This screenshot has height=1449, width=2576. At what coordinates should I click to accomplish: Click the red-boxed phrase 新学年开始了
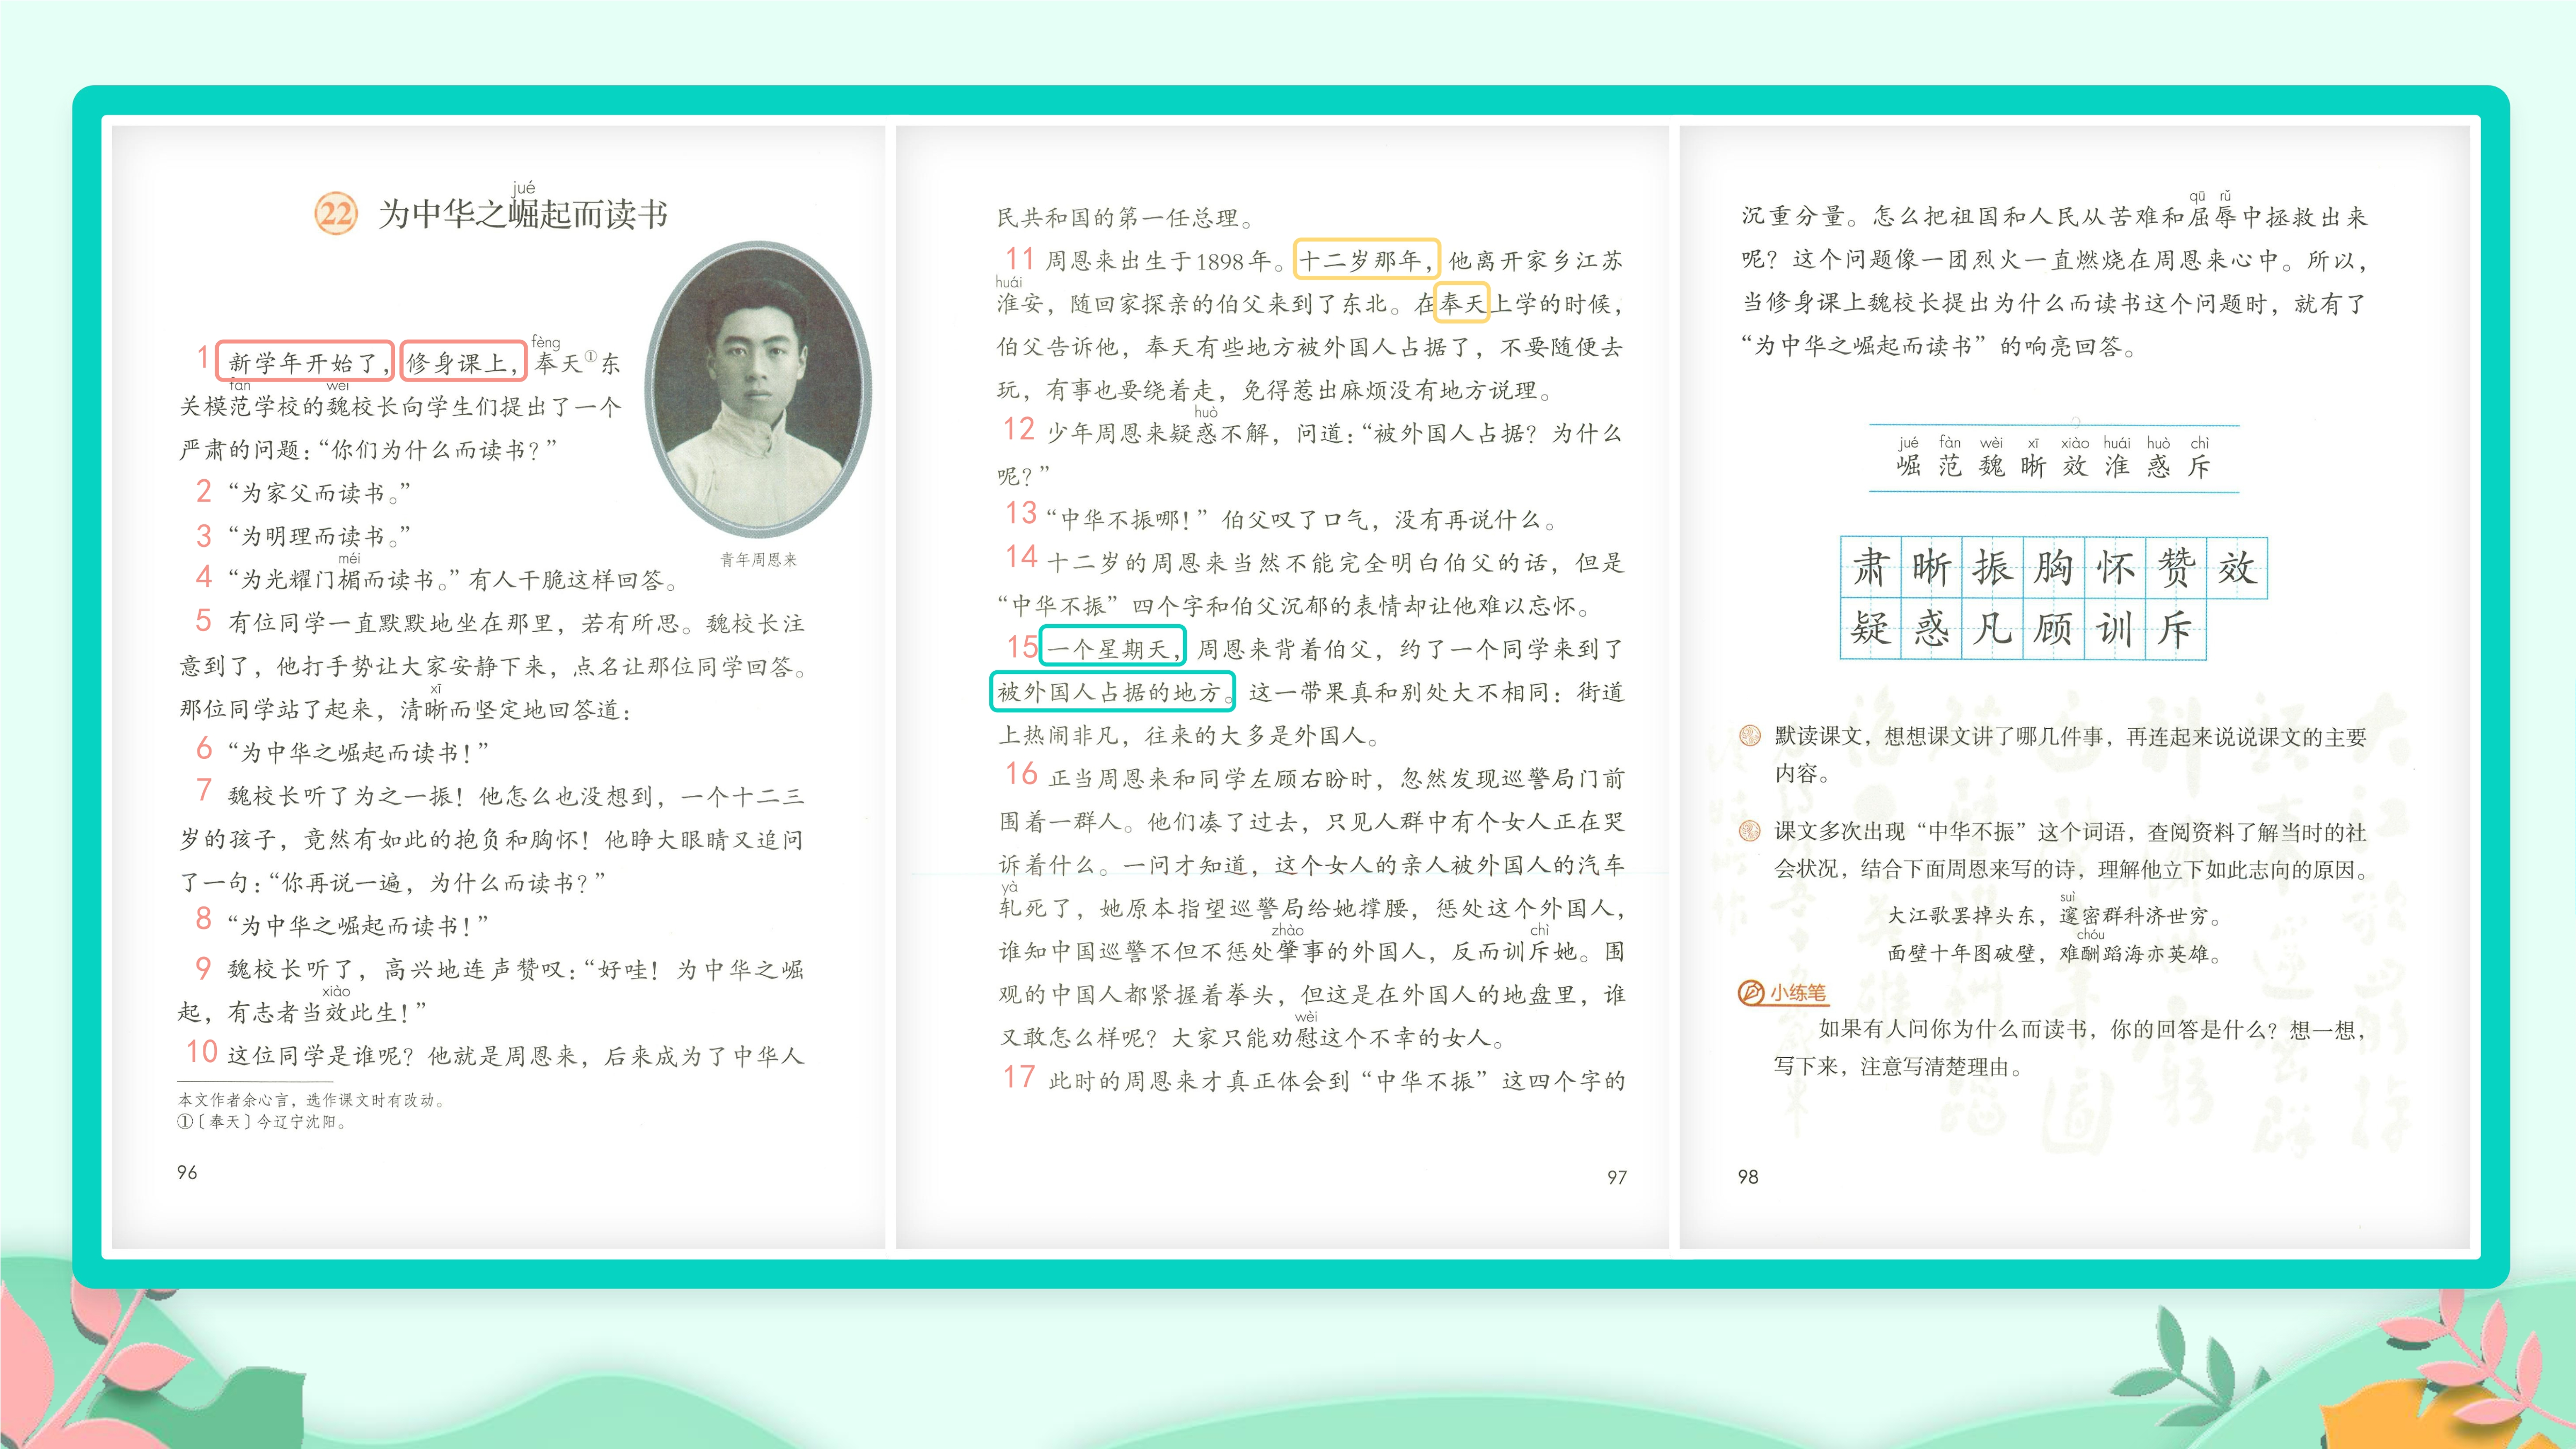(305, 361)
